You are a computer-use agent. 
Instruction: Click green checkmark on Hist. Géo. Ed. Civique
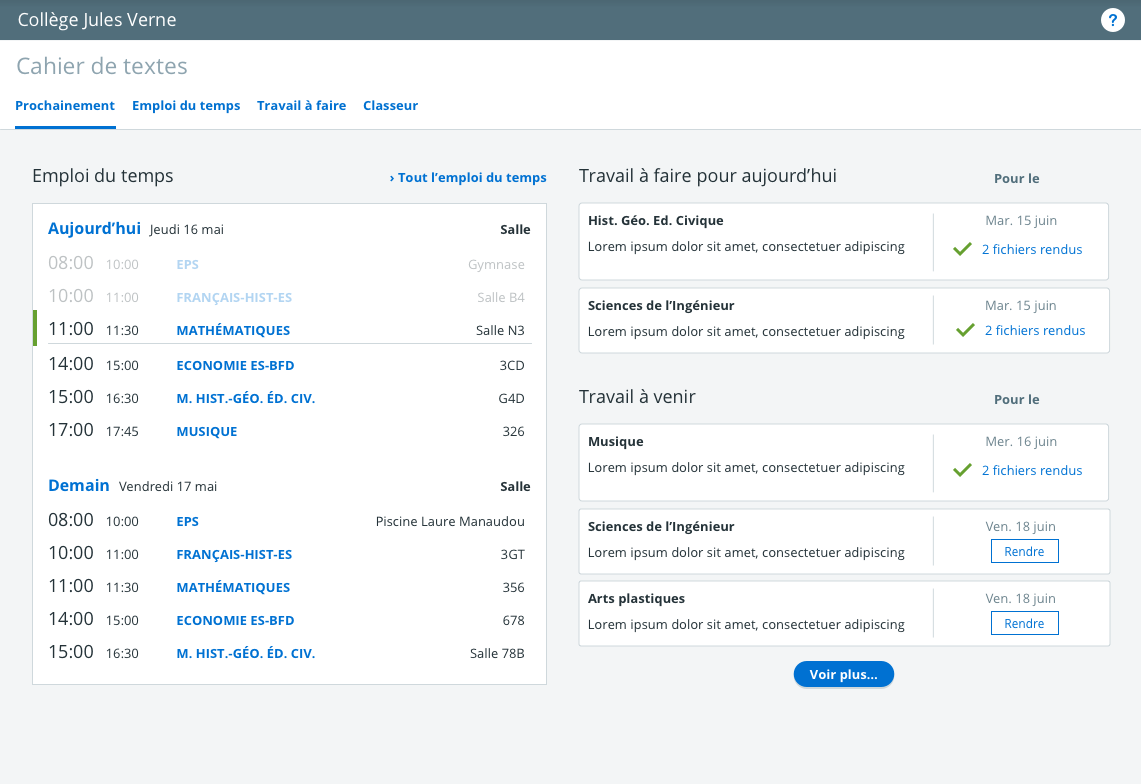click(963, 249)
